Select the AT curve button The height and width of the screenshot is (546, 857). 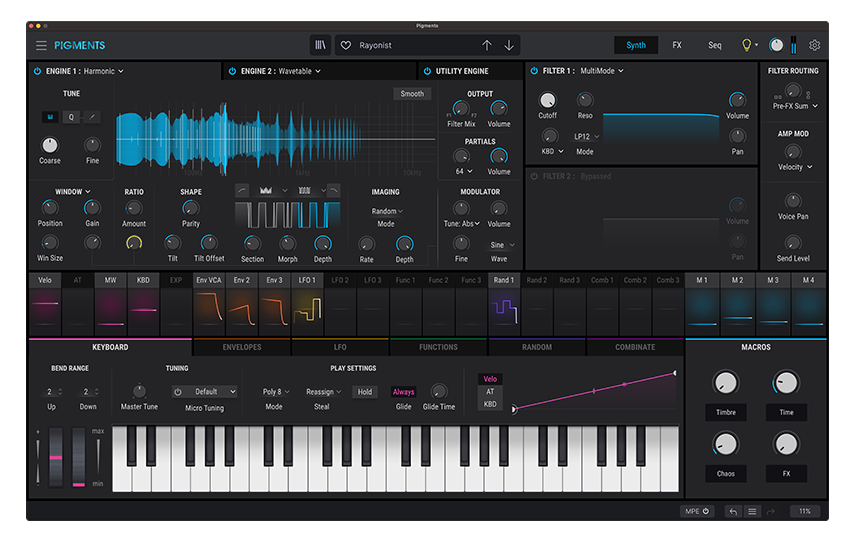point(490,391)
